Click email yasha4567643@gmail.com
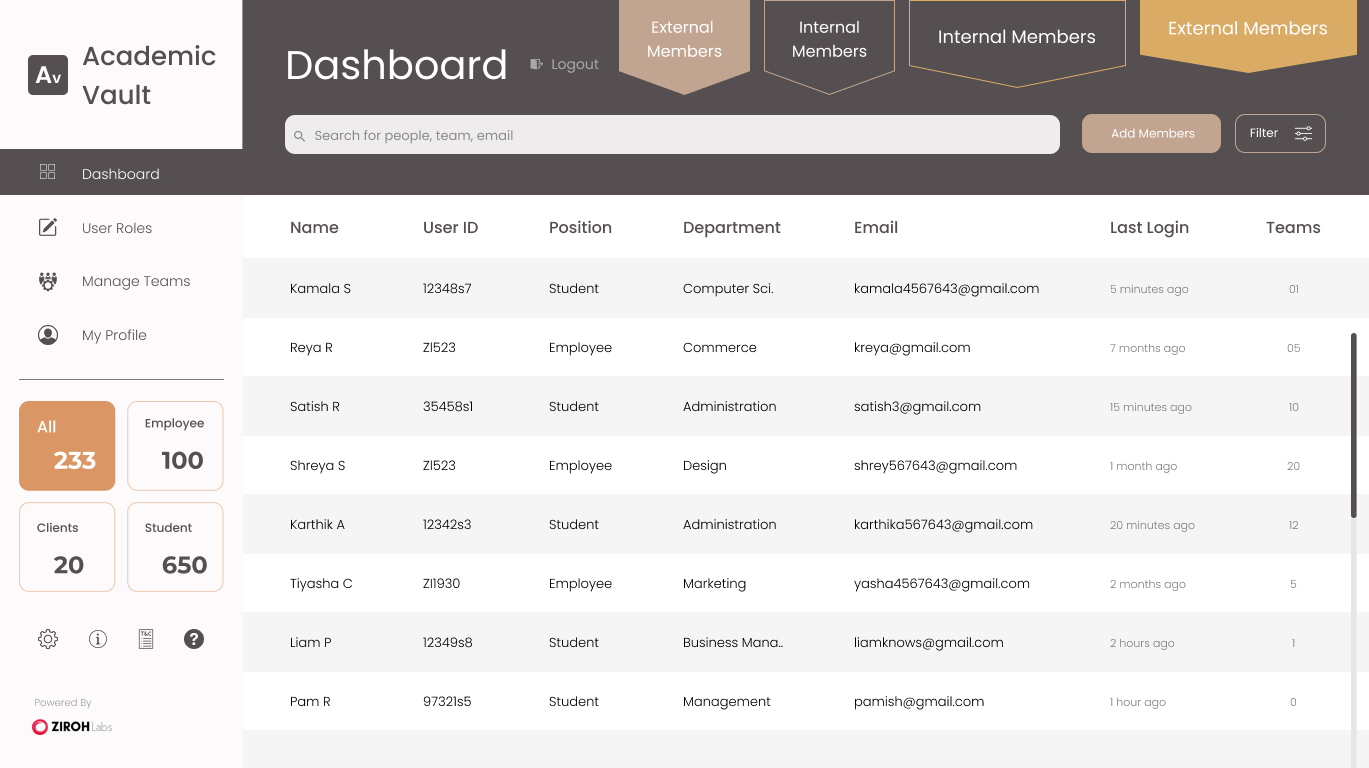The height and width of the screenshot is (768, 1369). pyautogui.click(x=941, y=584)
